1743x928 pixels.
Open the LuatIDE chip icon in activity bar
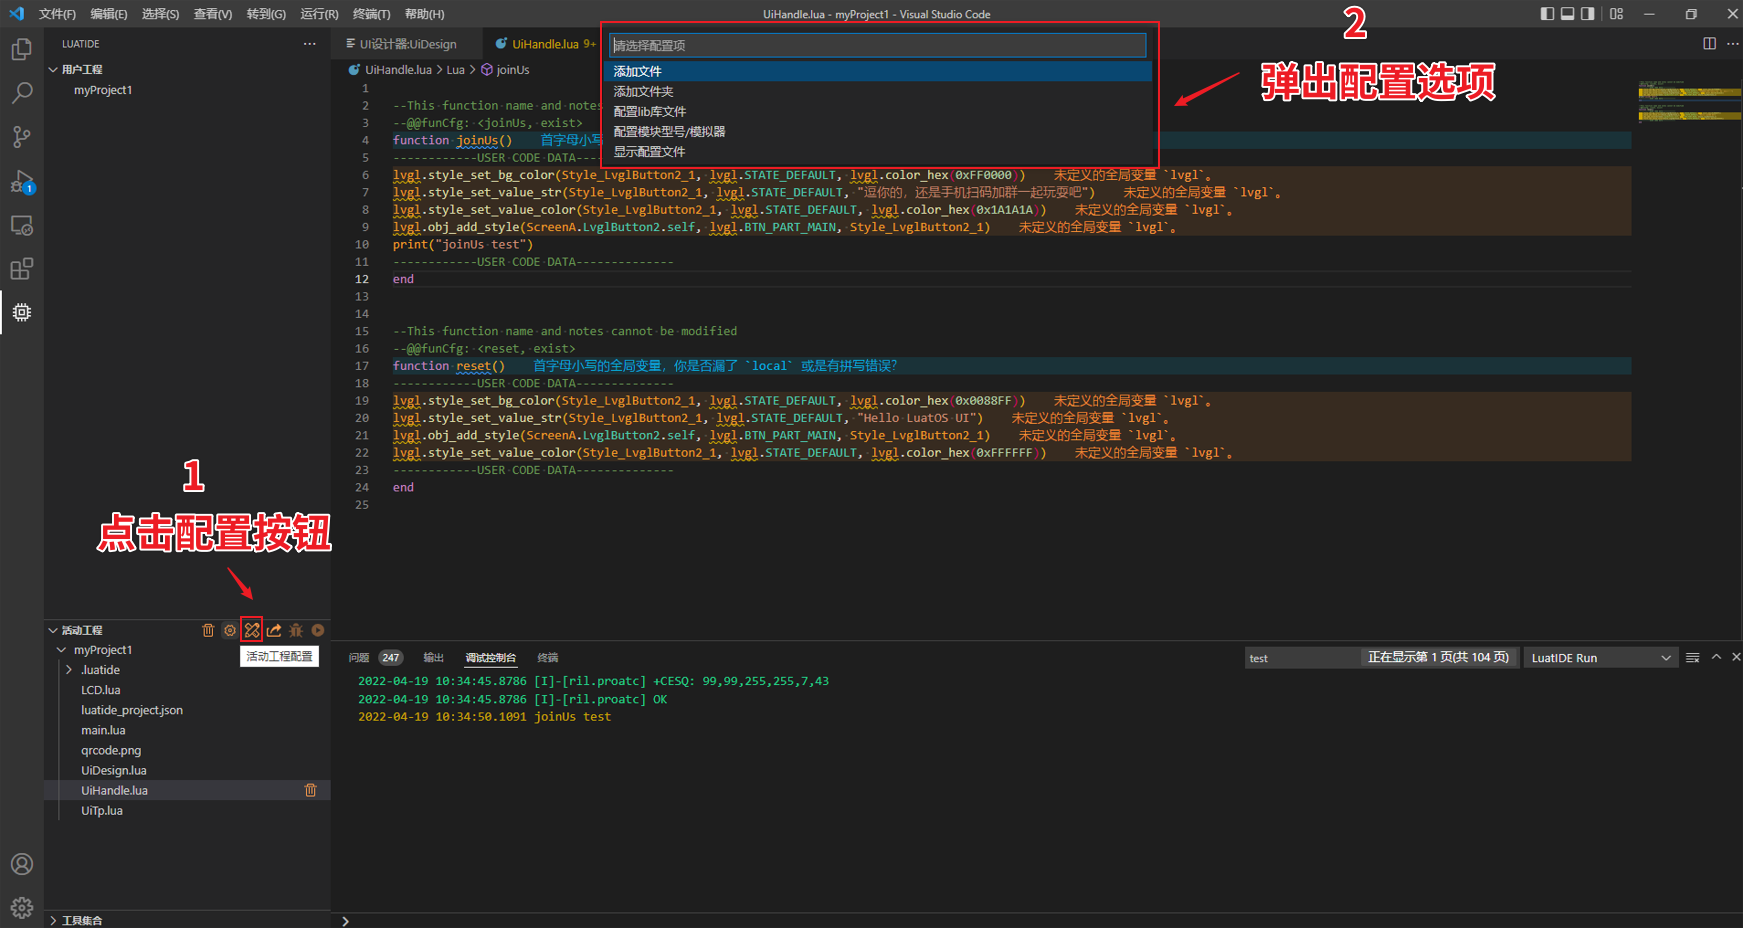pyautogui.click(x=21, y=313)
